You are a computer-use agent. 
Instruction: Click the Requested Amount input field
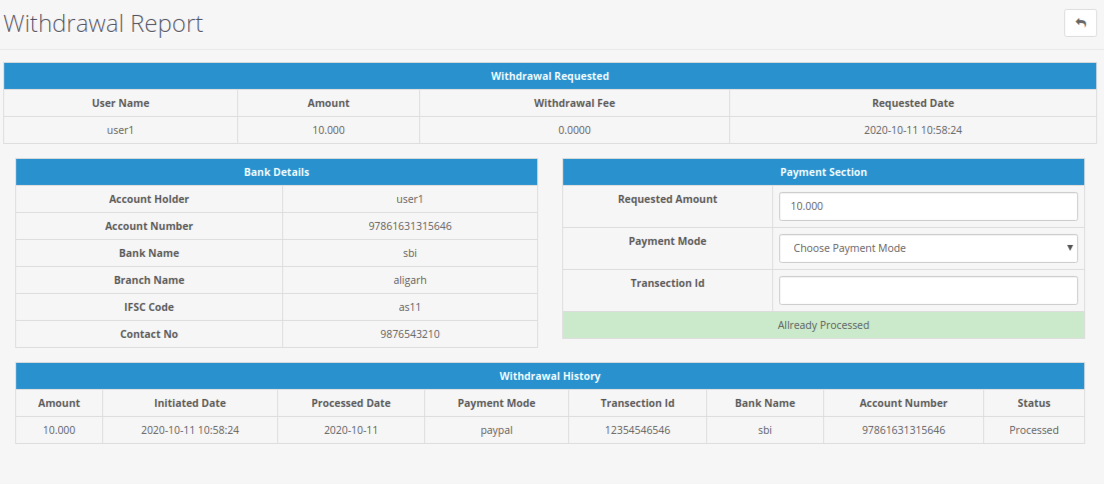tap(927, 206)
